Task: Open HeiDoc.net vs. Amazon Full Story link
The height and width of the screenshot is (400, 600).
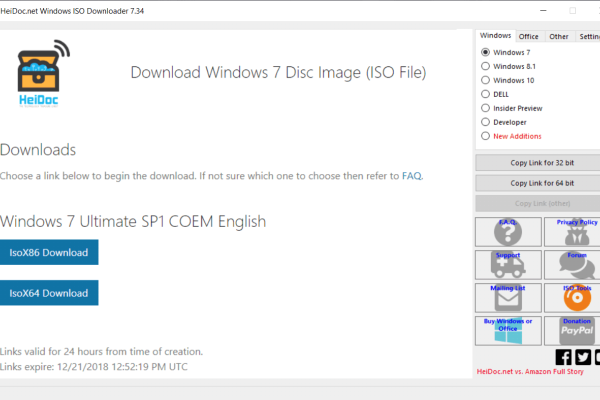Action: [x=530, y=373]
